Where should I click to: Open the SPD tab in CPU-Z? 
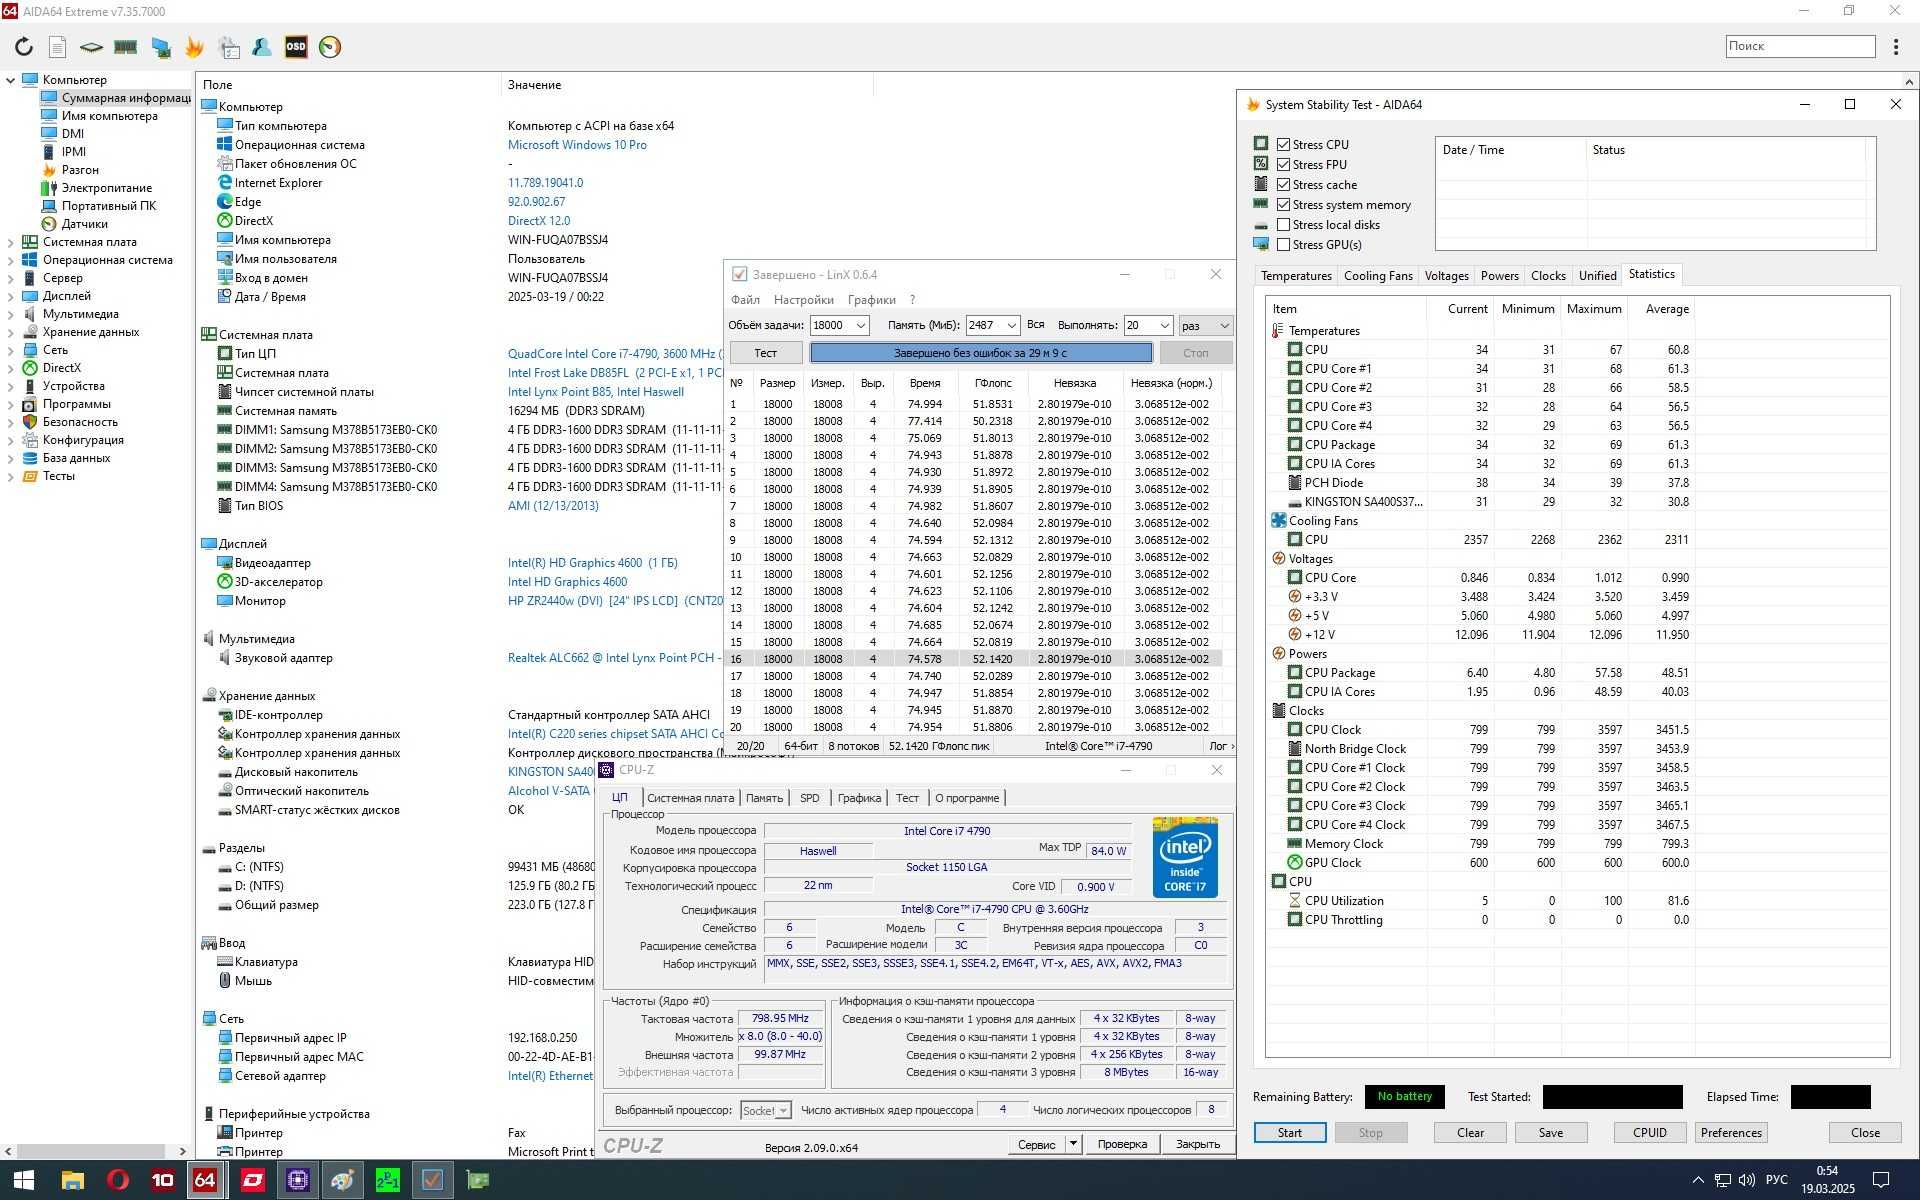tap(810, 798)
